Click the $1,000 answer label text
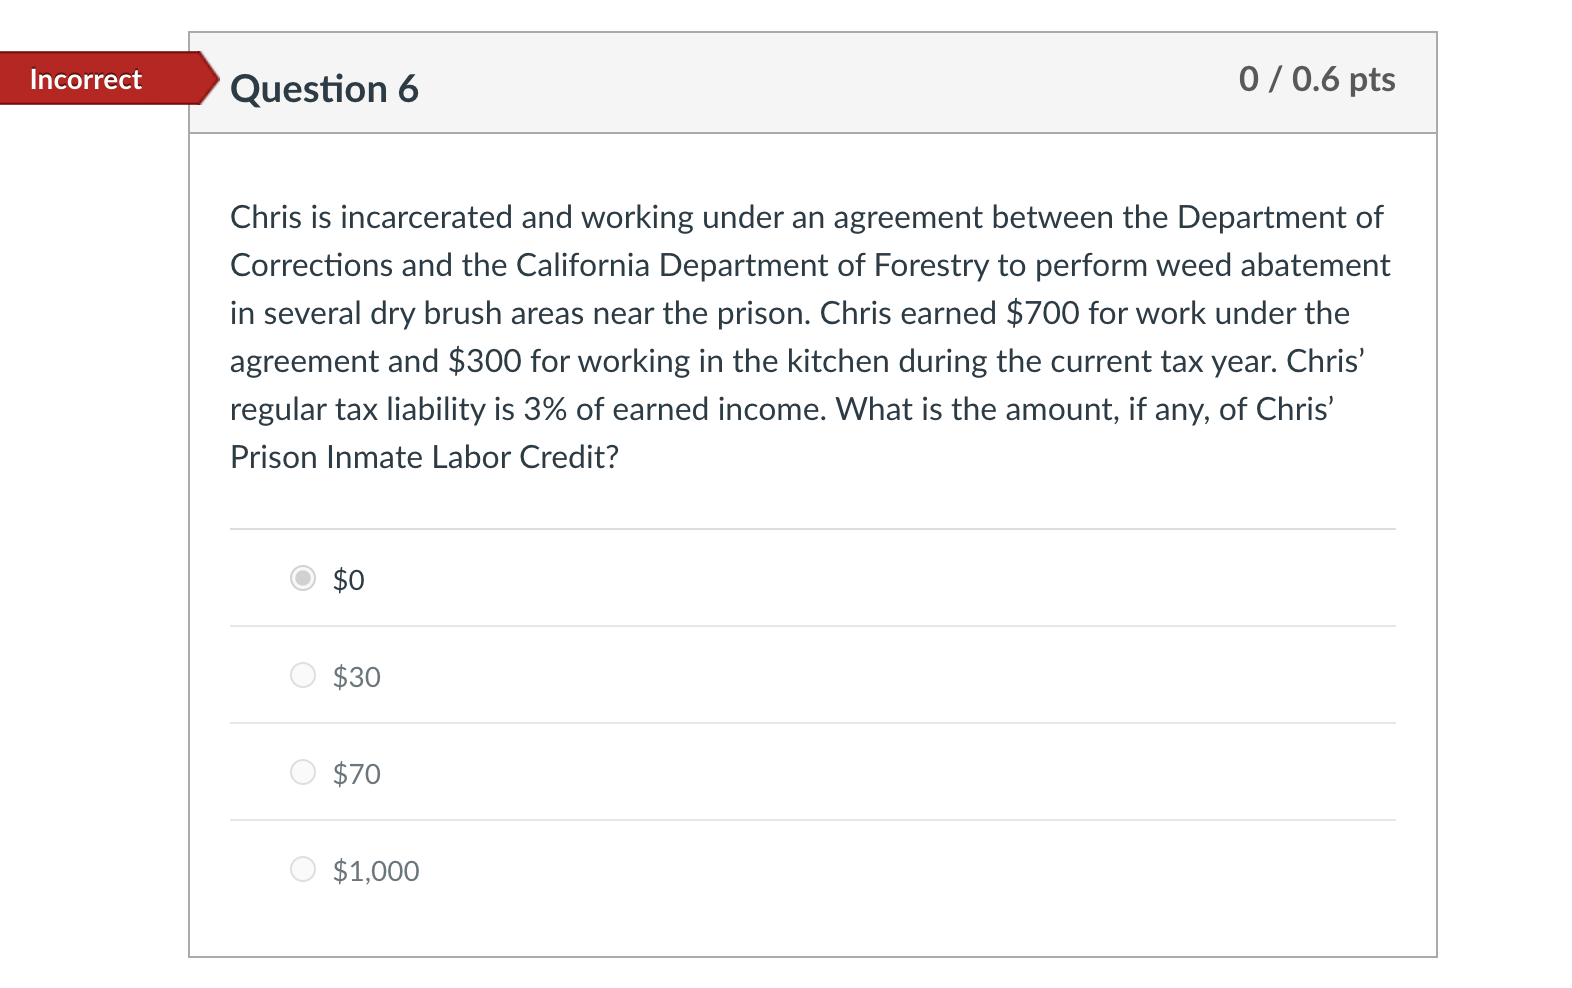Viewport: 1572px width, 988px height. pos(375,871)
